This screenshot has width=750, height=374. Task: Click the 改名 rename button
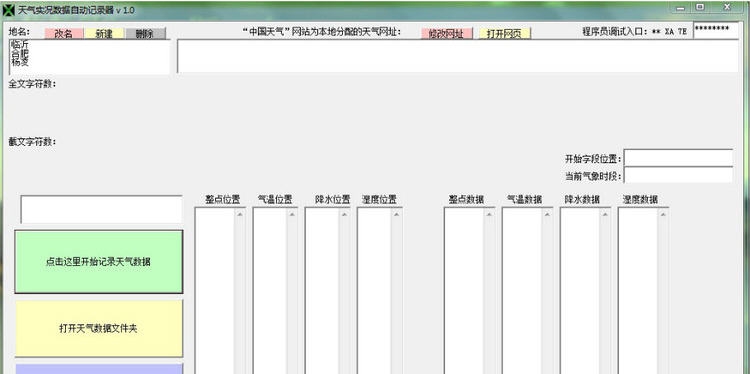coord(64,33)
